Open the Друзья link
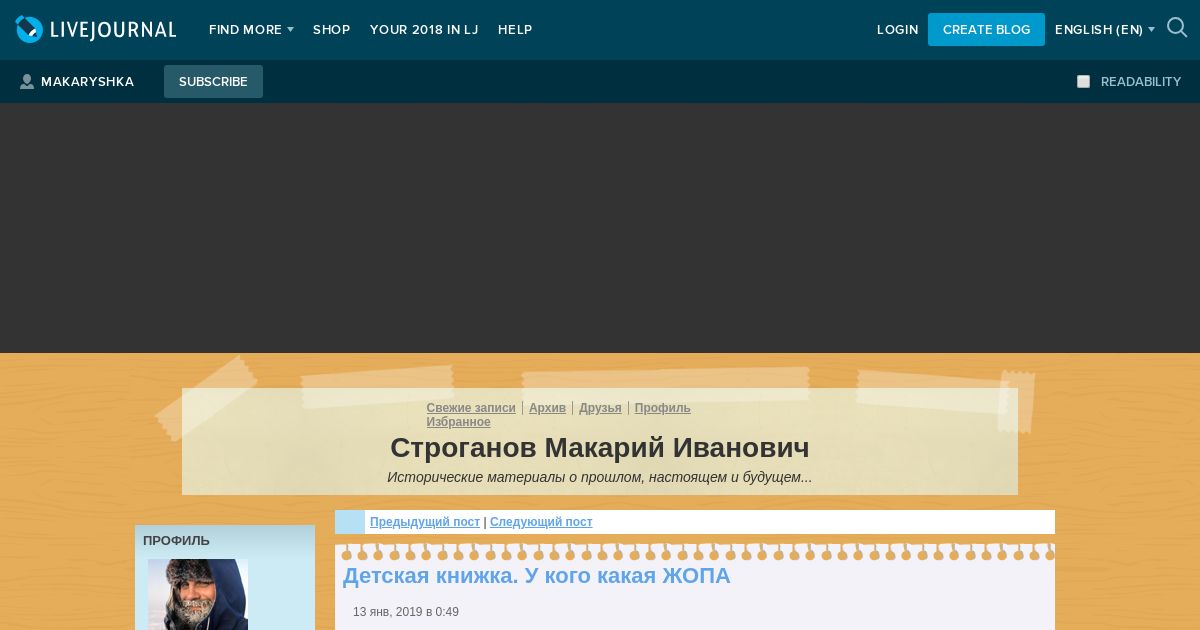The width and height of the screenshot is (1200, 630). click(x=600, y=408)
